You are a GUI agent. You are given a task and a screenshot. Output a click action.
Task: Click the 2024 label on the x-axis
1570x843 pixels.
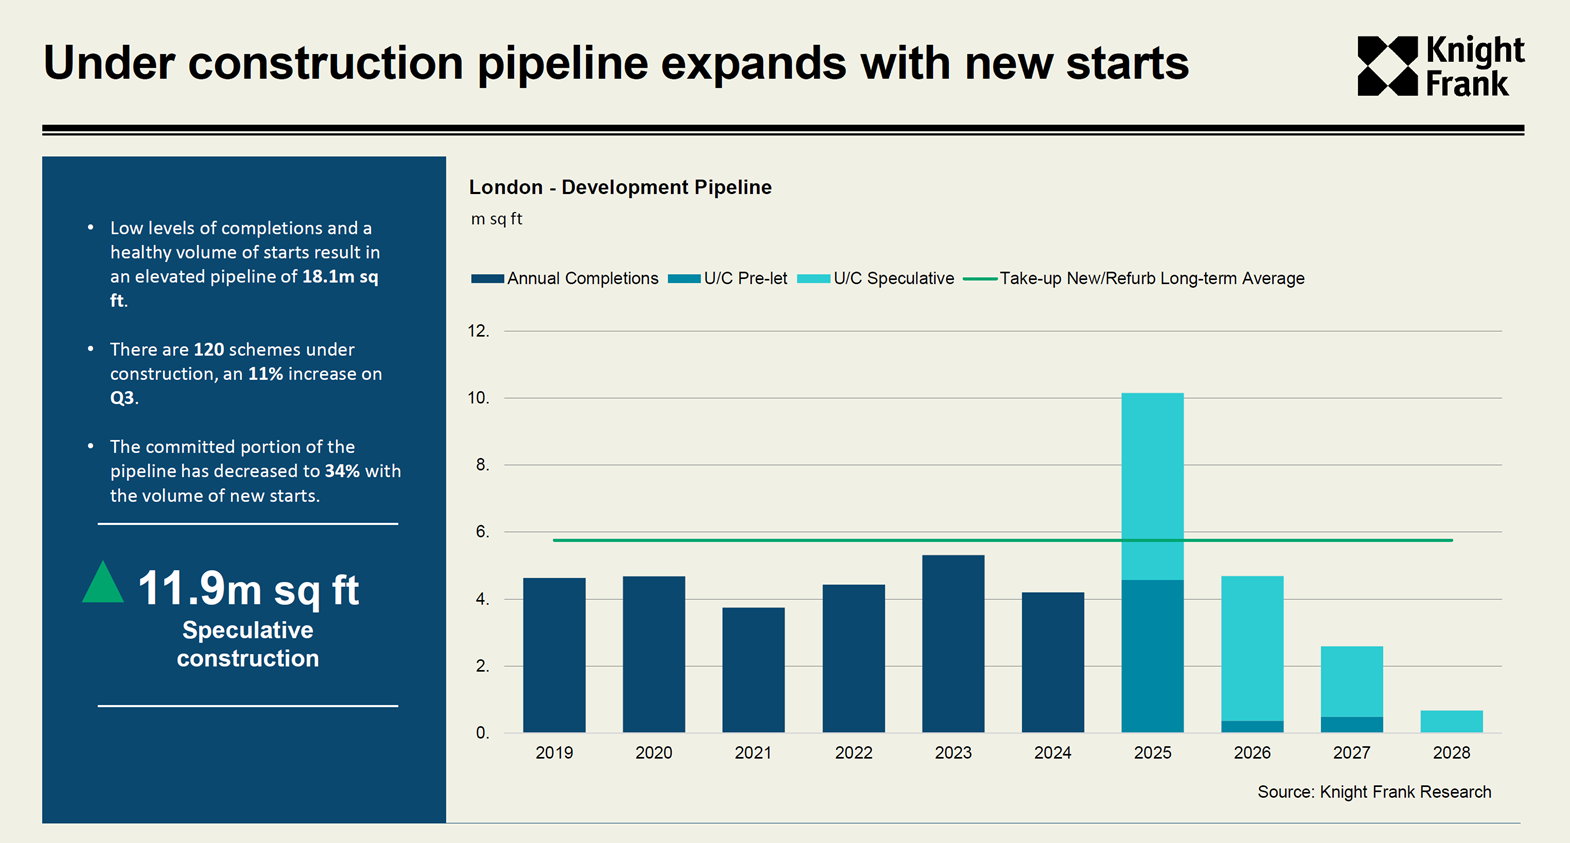pyautogui.click(x=1052, y=753)
